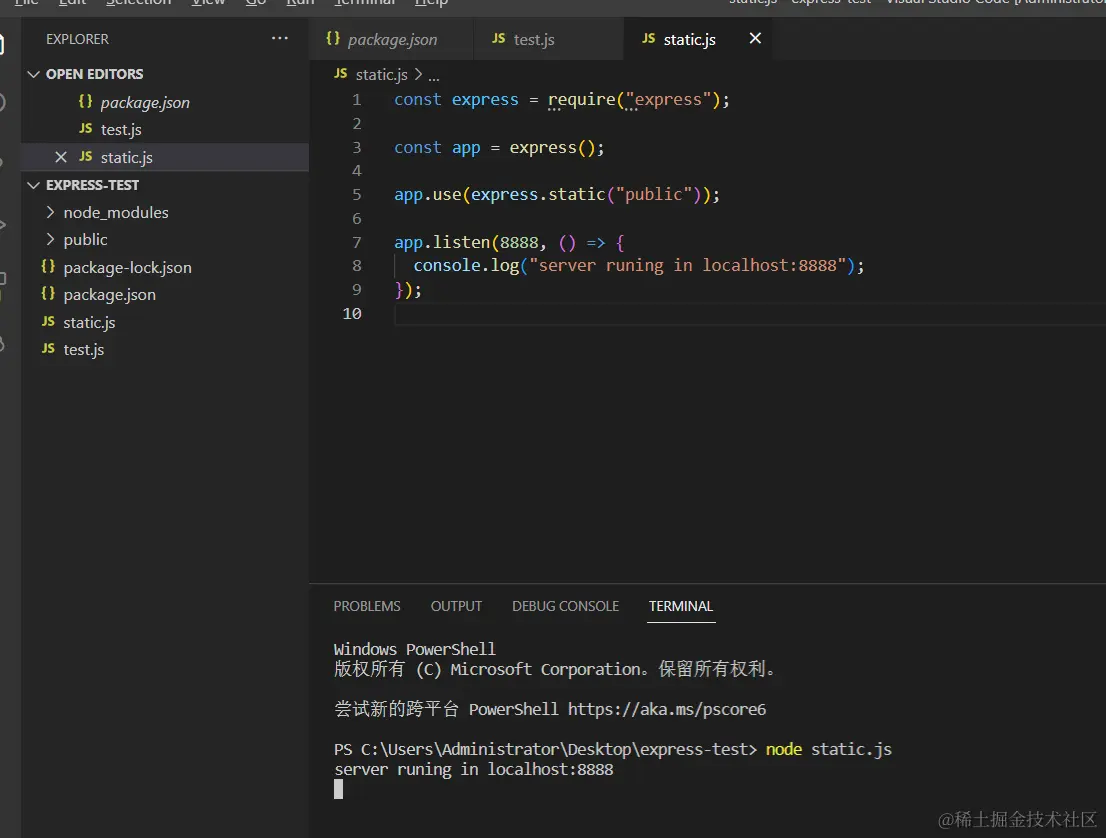
Task: Collapse the EXPRESS-TEST project section
Action: [35, 185]
